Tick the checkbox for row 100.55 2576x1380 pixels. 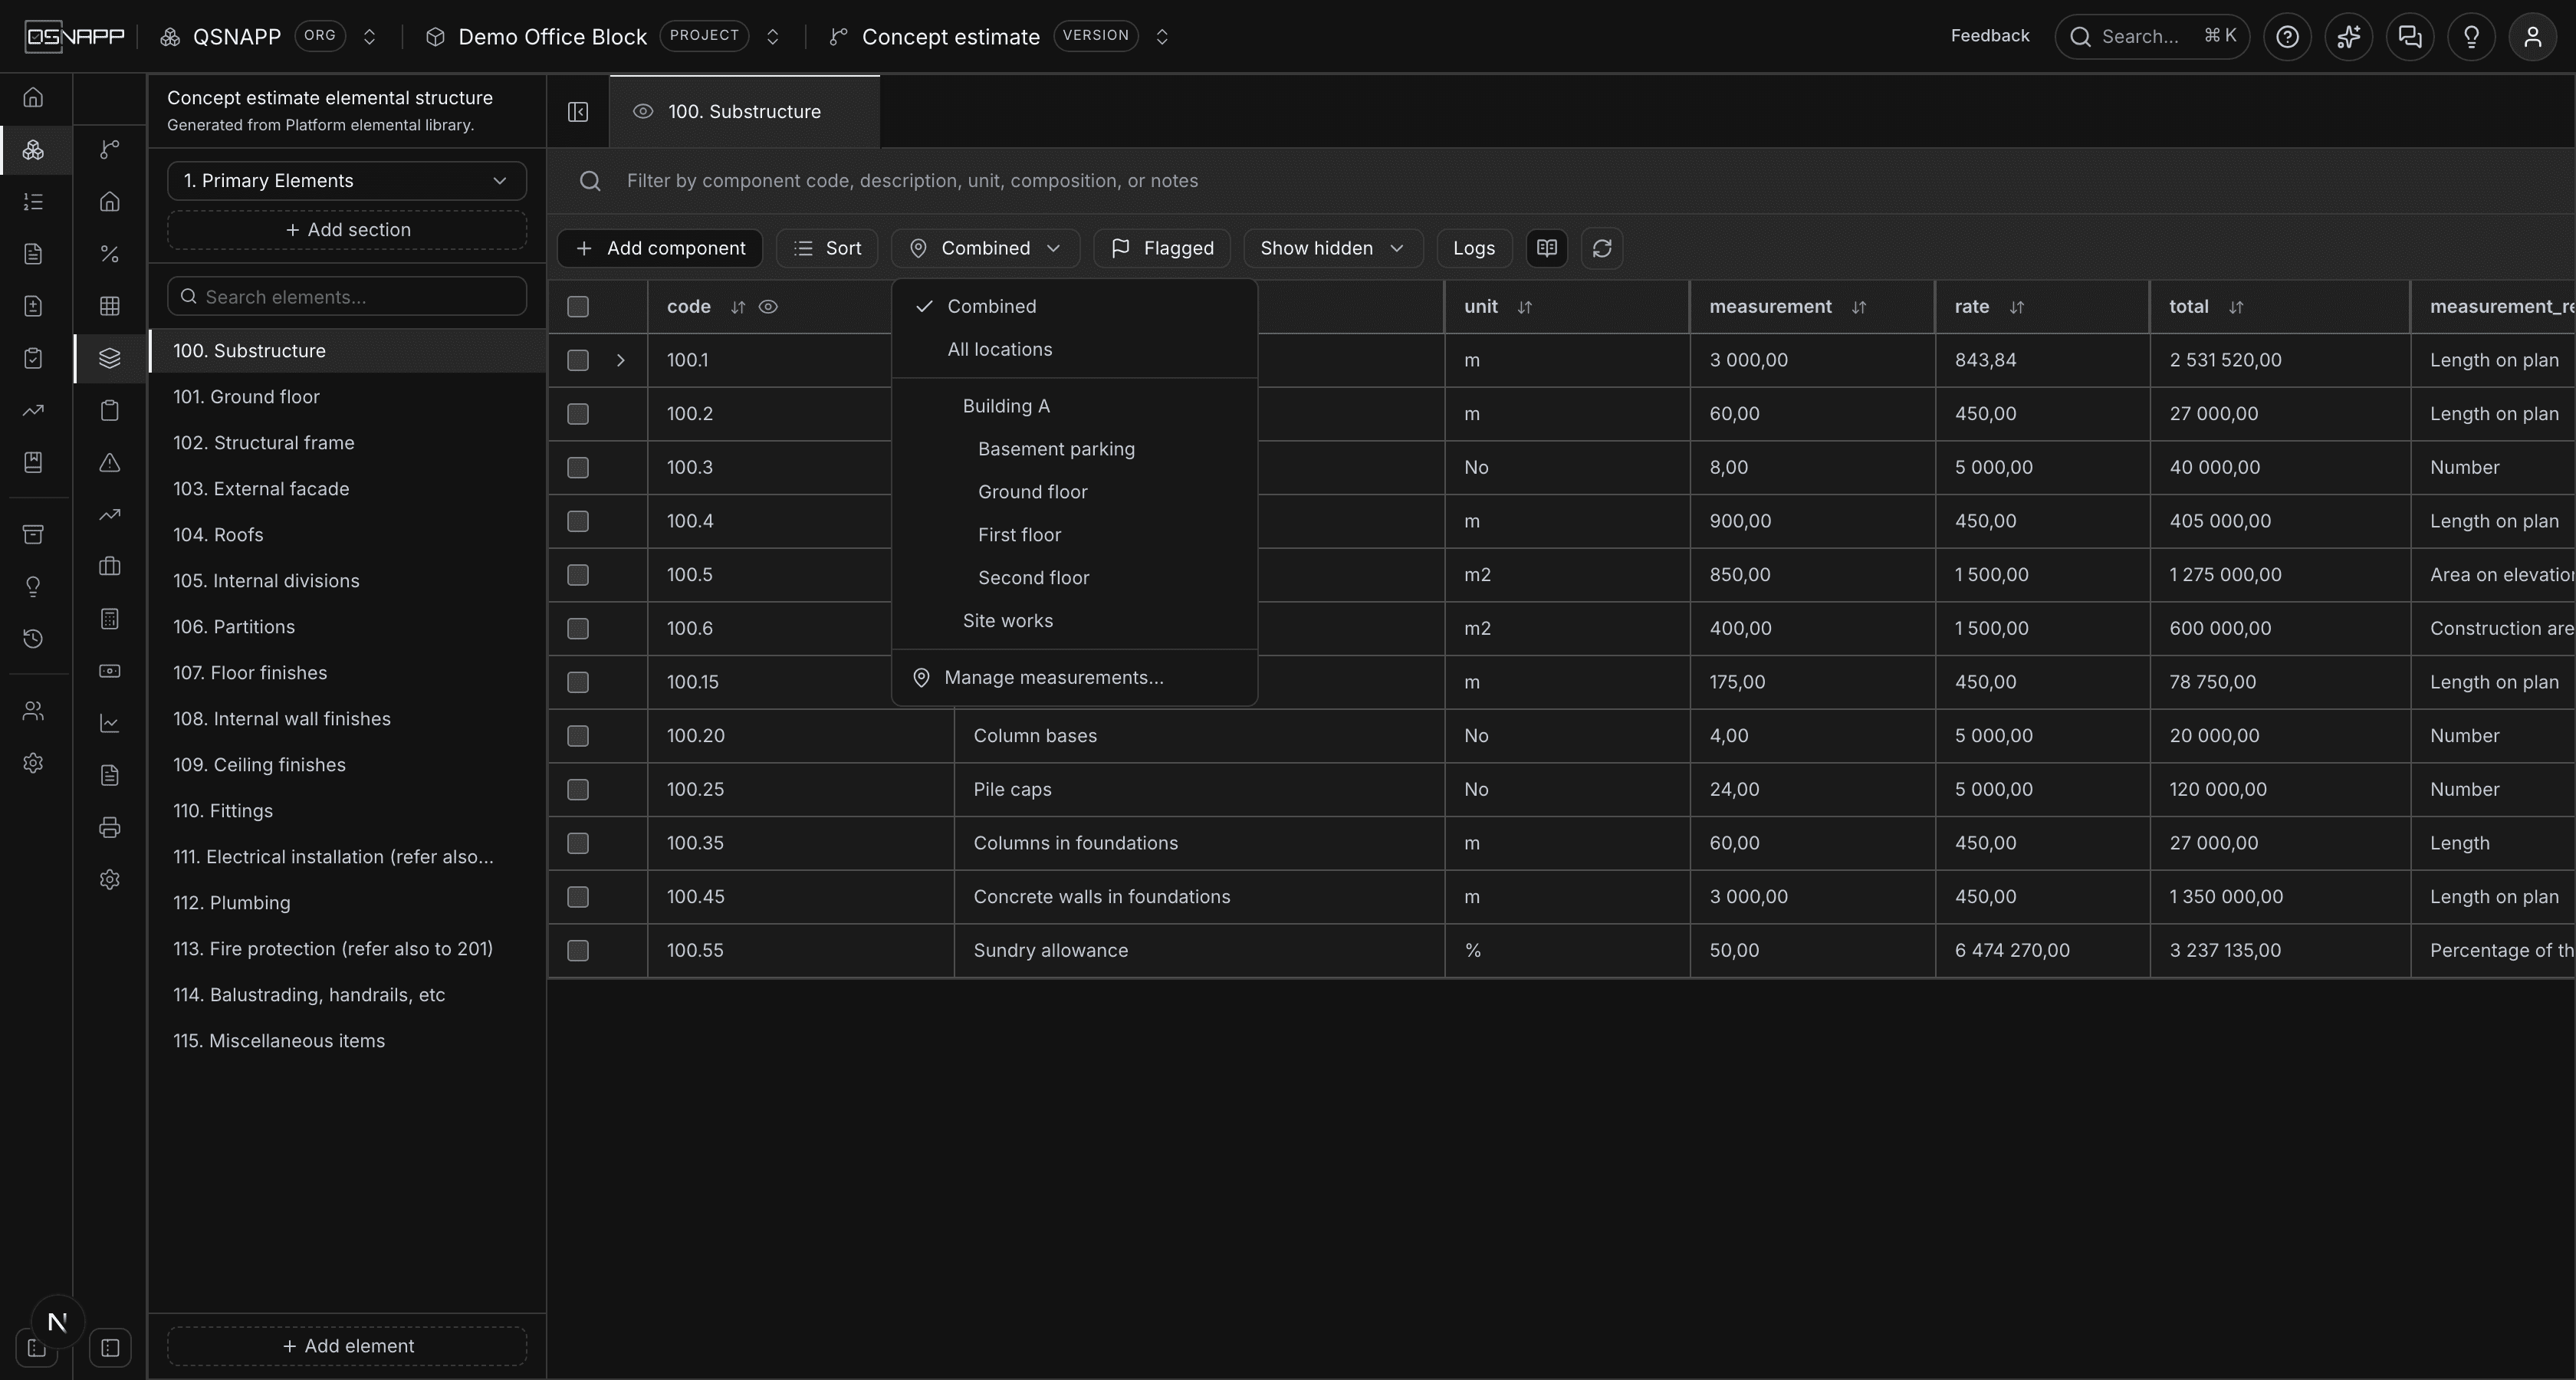(578, 951)
